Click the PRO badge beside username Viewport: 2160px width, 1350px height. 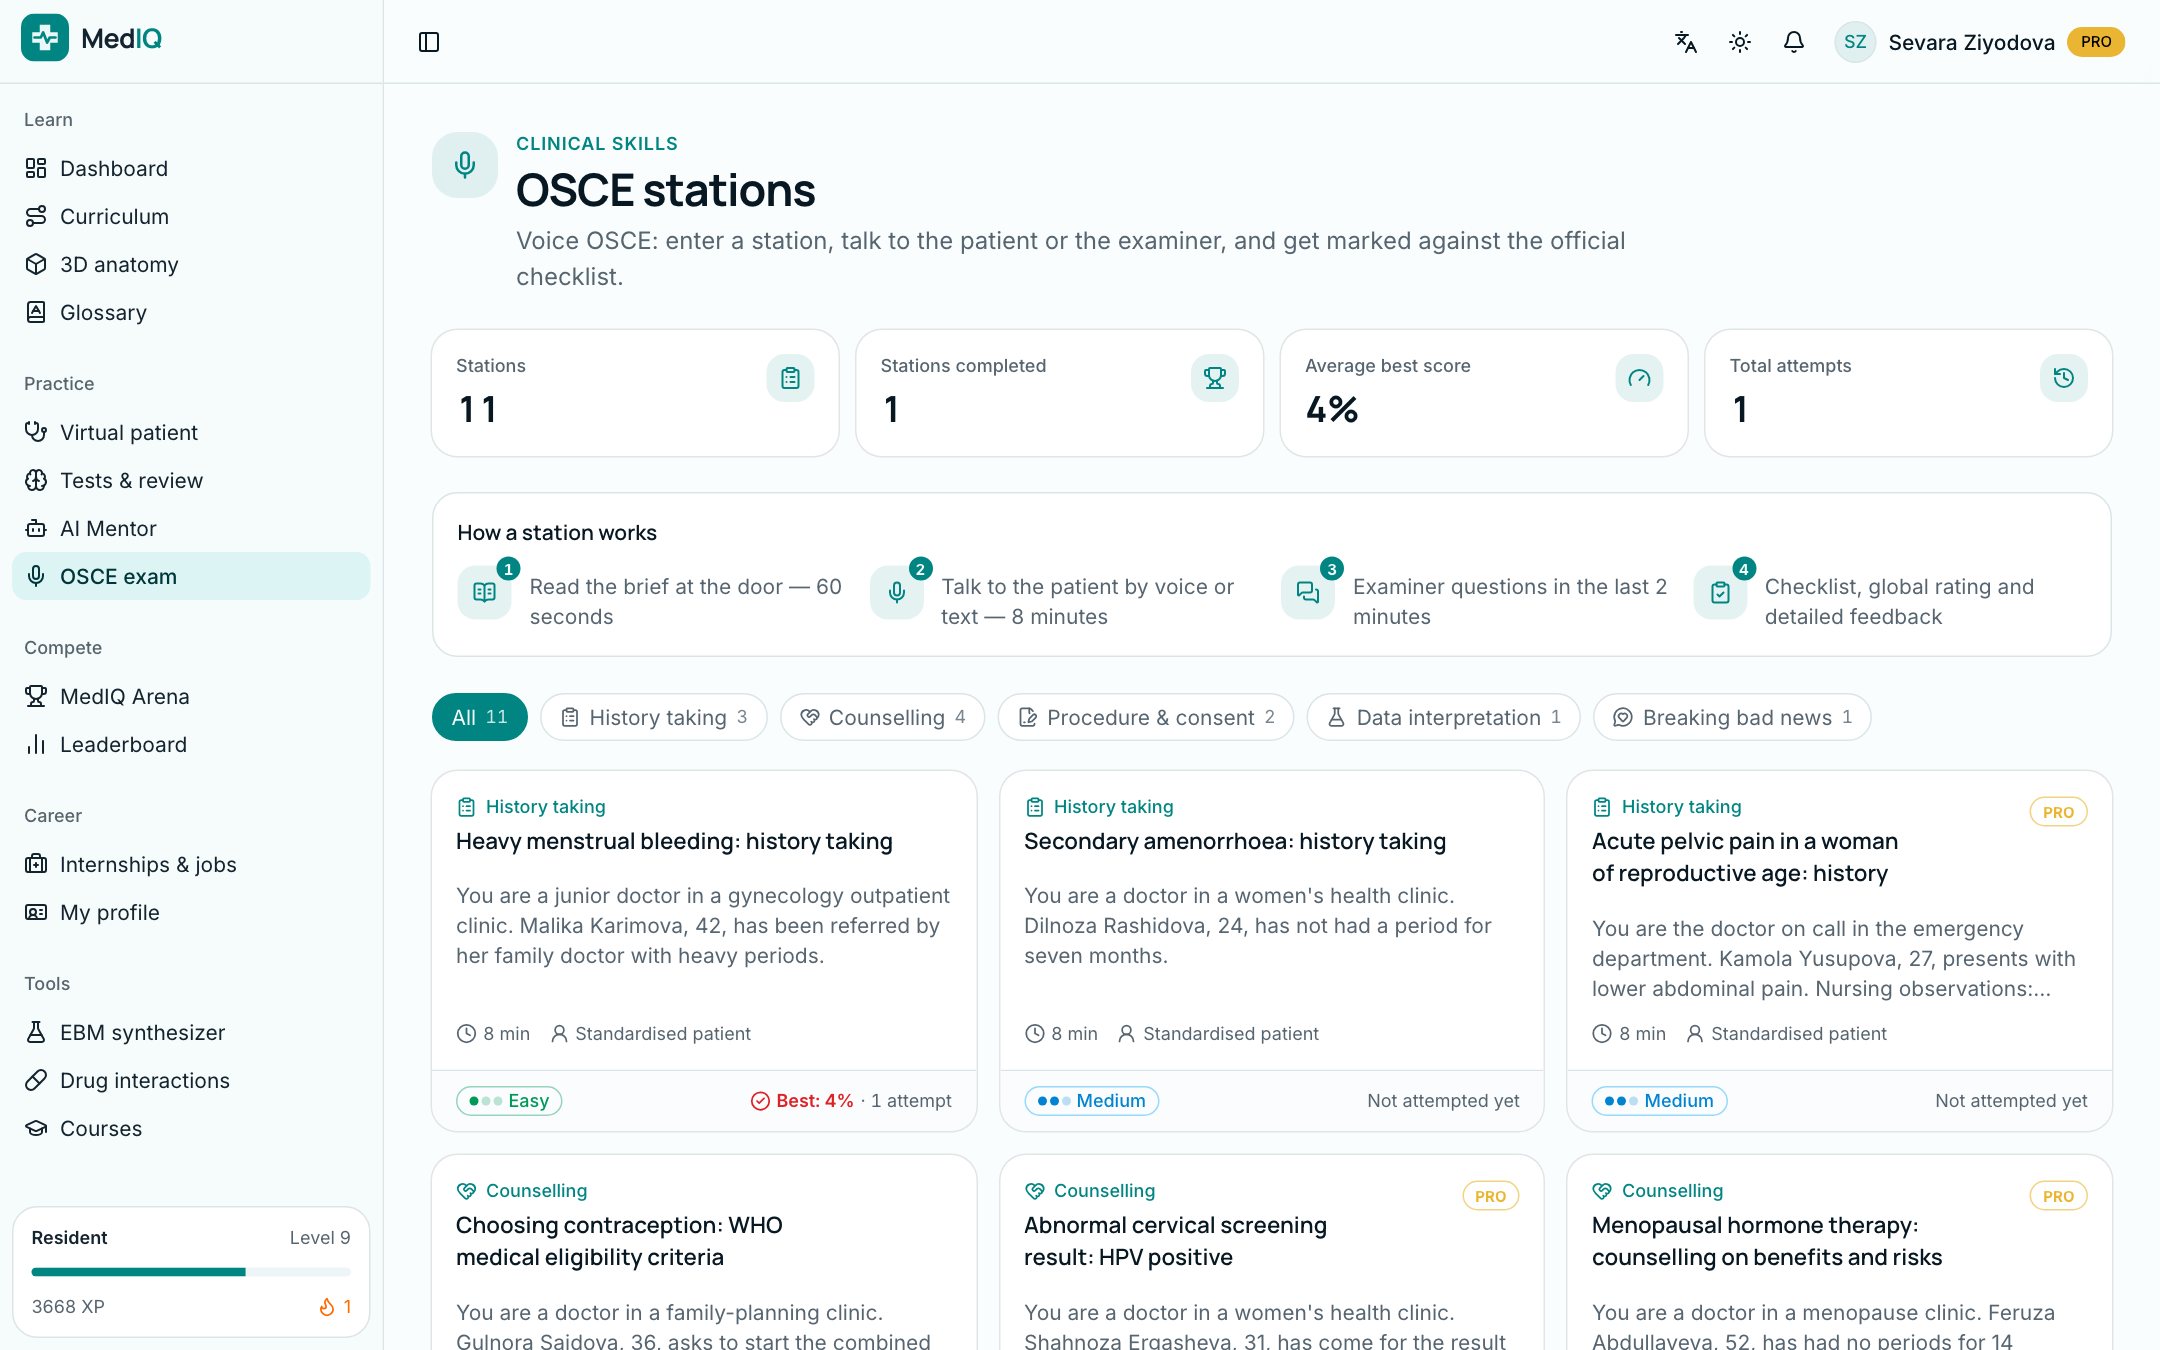pyautogui.click(x=2096, y=42)
